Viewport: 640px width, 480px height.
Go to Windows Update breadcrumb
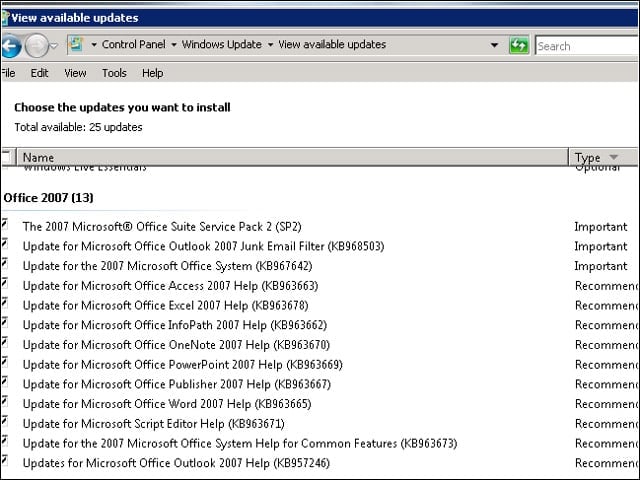click(x=222, y=44)
